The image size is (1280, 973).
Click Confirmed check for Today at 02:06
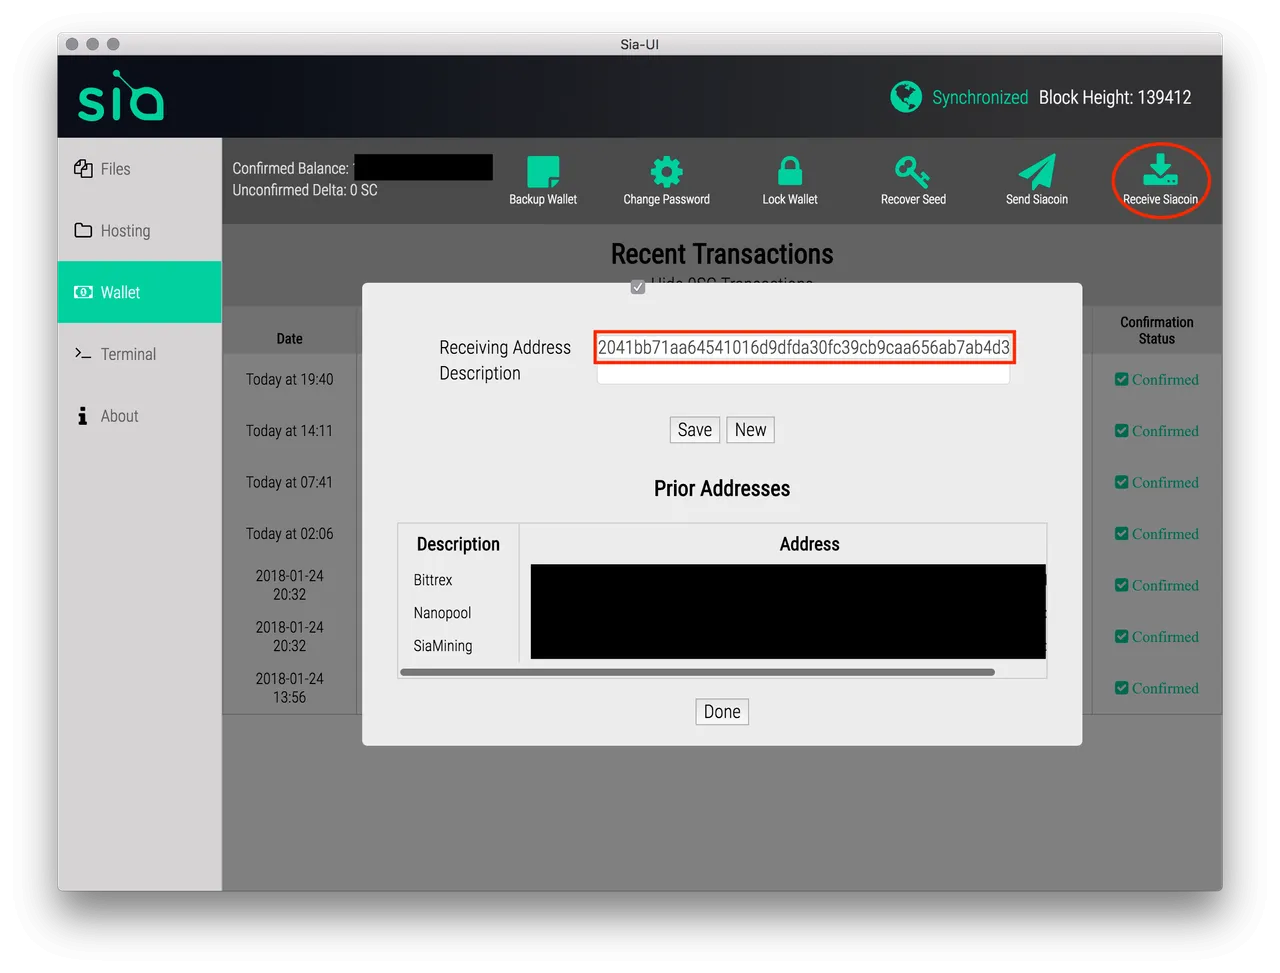(1122, 533)
